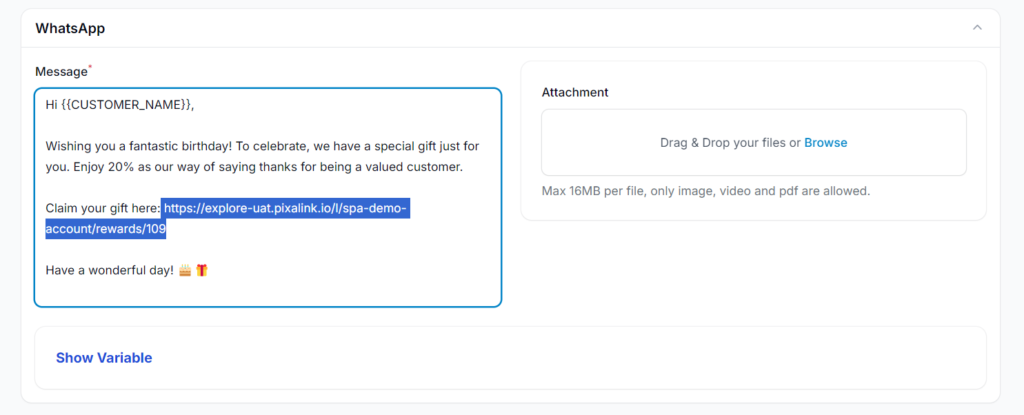Image resolution: width=1024 pixels, height=415 pixels.
Task: Click the Message field label
Action: (60, 72)
